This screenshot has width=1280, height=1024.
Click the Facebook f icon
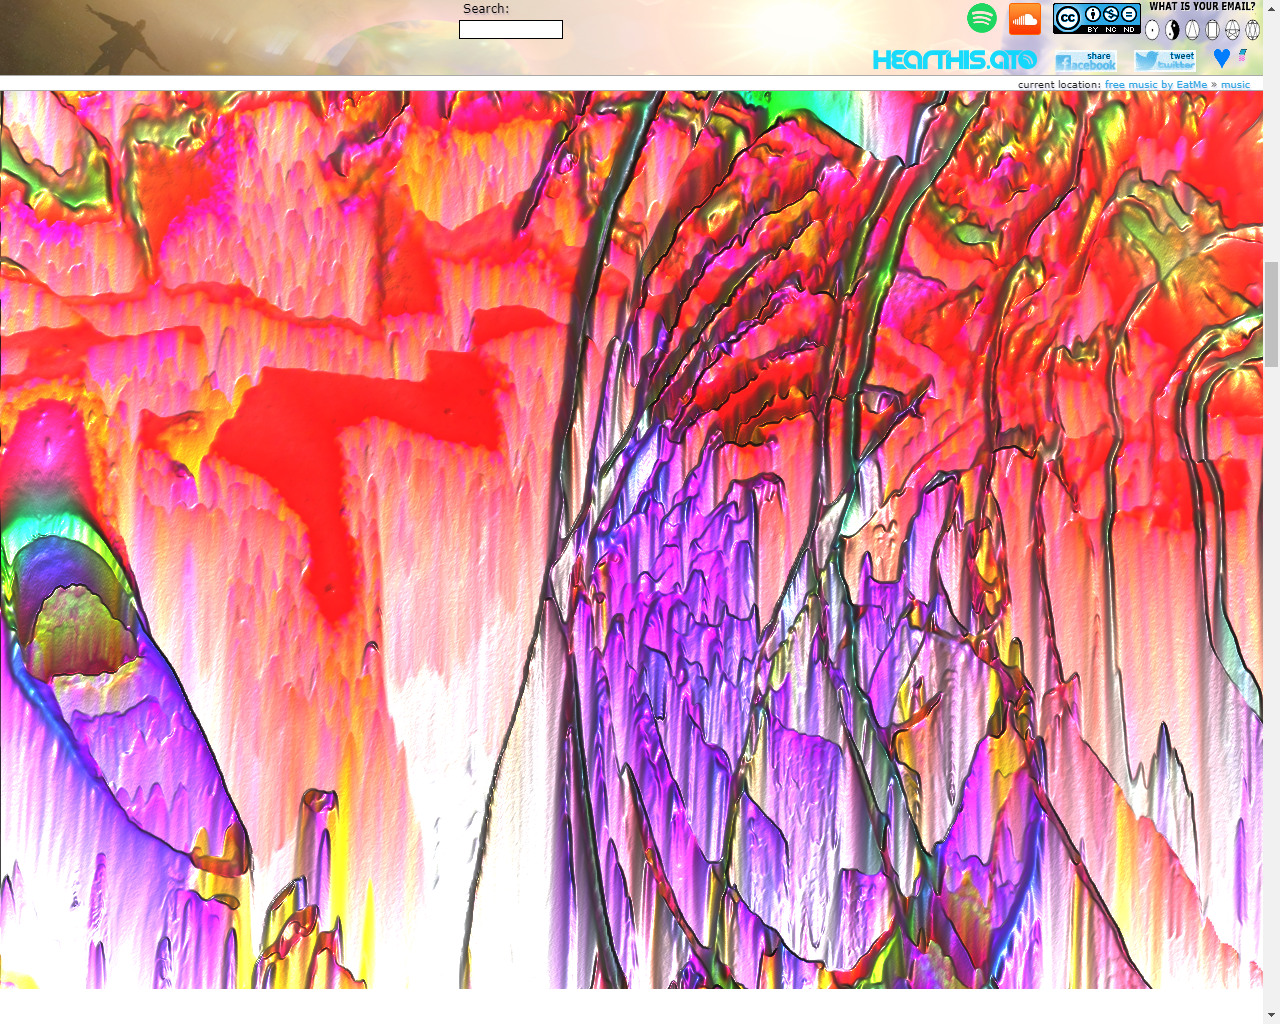(x=1064, y=61)
